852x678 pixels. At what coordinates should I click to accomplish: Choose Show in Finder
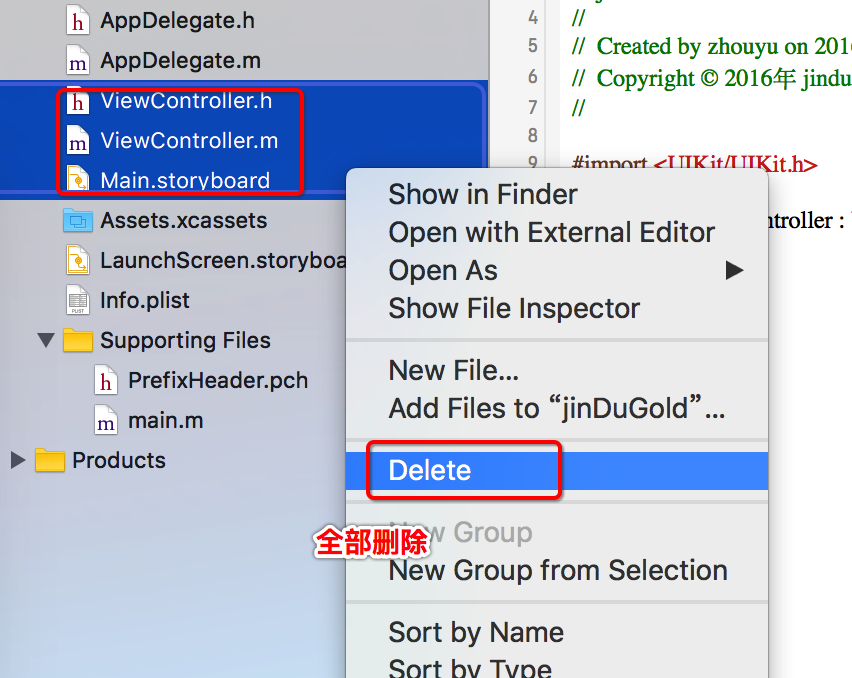pyautogui.click(x=483, y=194)
